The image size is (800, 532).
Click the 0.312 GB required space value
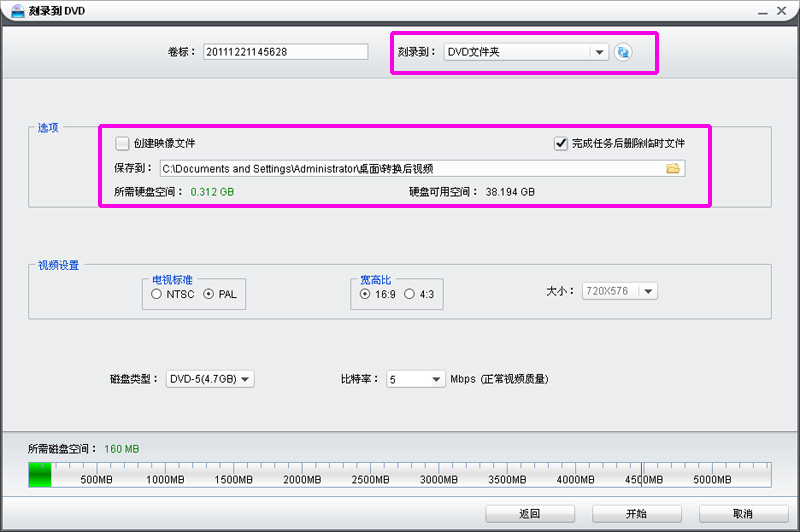(212, 192)
